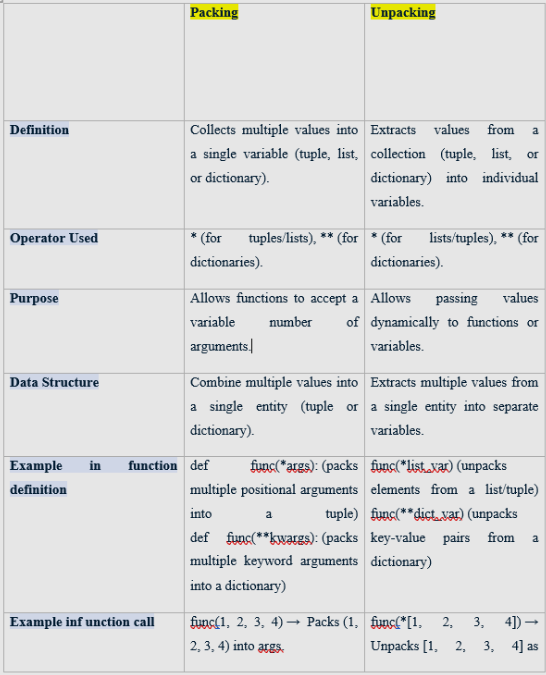The width and height of the screenshot is (546, 675).
Task: Click the underlined func(**dict_var) text
Action: pos(417,514)
